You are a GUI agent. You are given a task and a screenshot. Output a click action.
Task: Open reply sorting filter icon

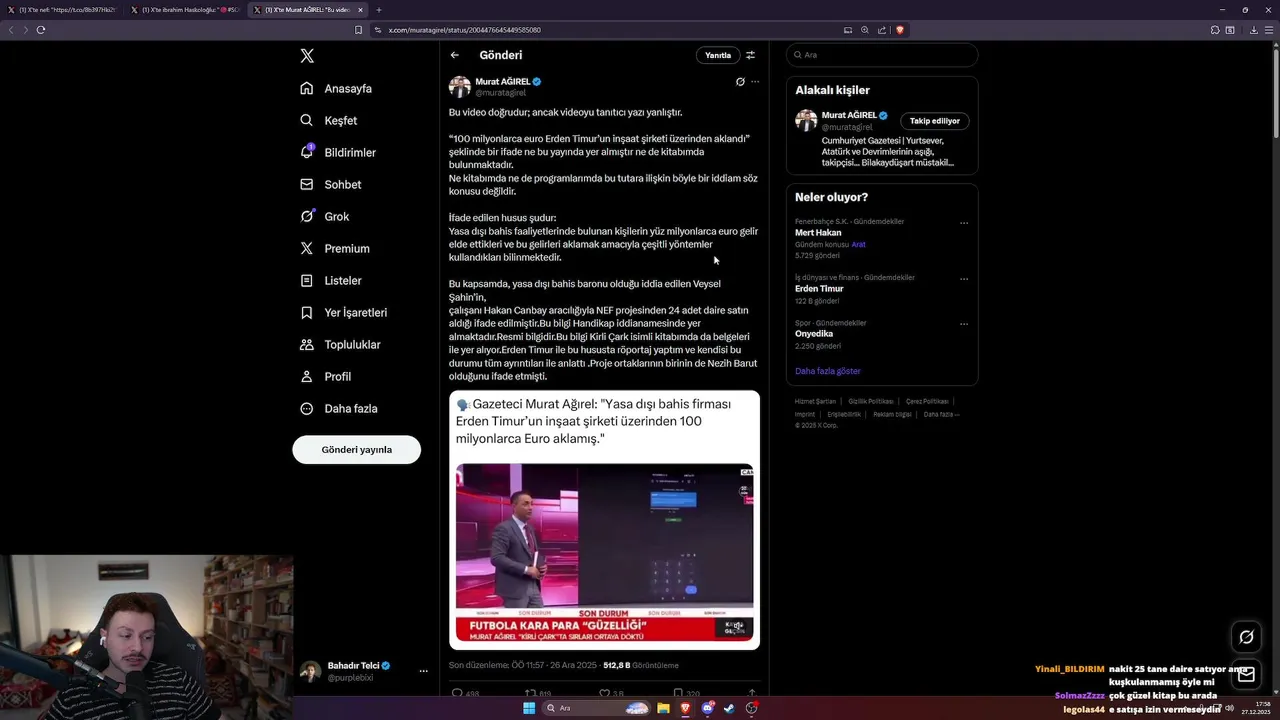(x=751, y=55)
